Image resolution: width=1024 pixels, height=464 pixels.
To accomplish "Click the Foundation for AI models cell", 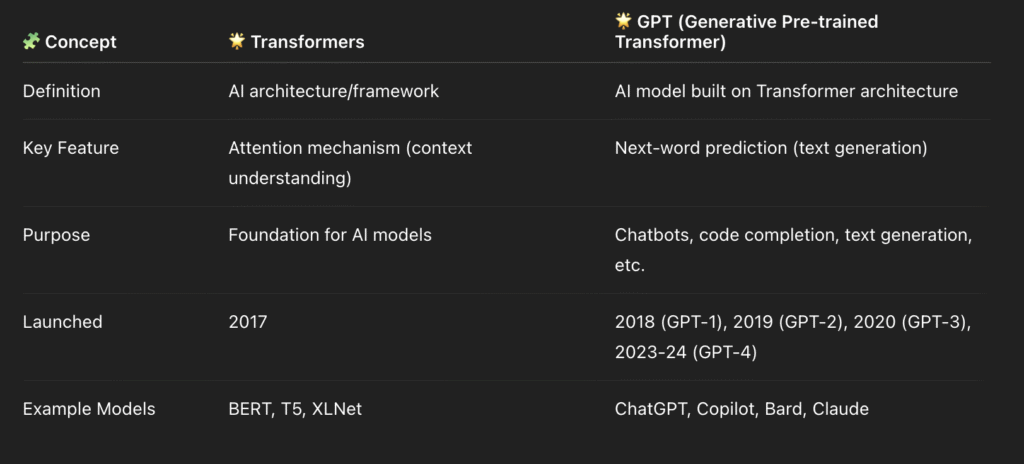I will pyautogui.click(x=330, y=235).
